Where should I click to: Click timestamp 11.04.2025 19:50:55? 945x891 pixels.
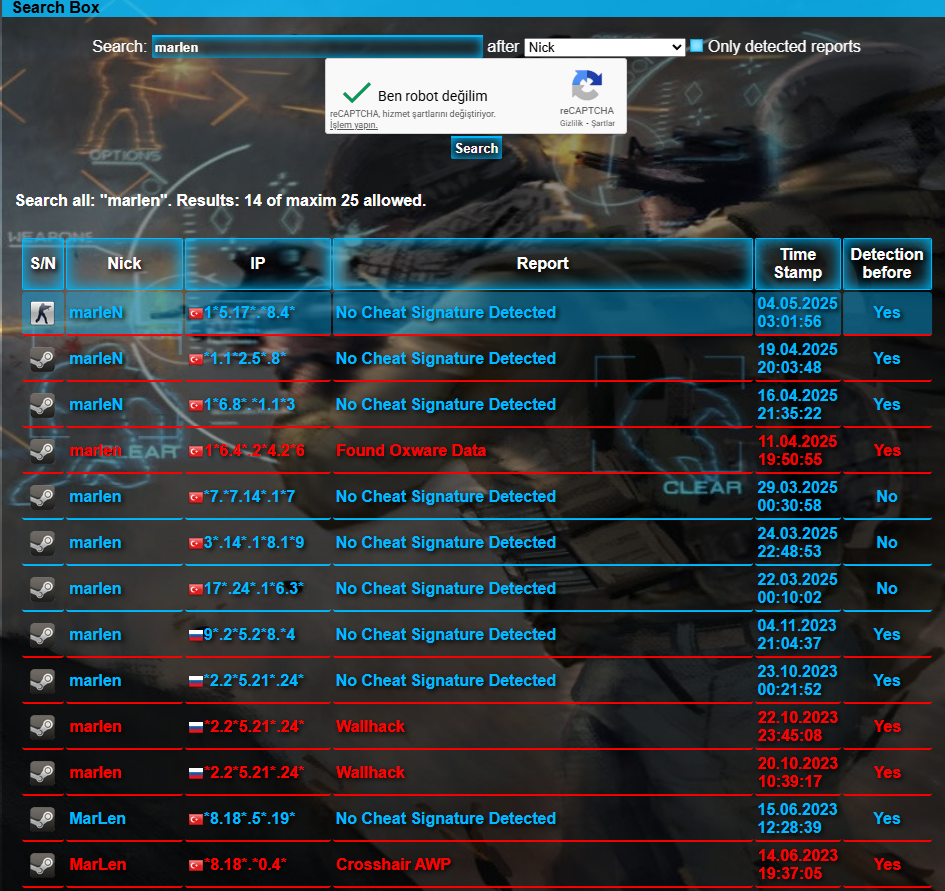[x=797, y=450]
